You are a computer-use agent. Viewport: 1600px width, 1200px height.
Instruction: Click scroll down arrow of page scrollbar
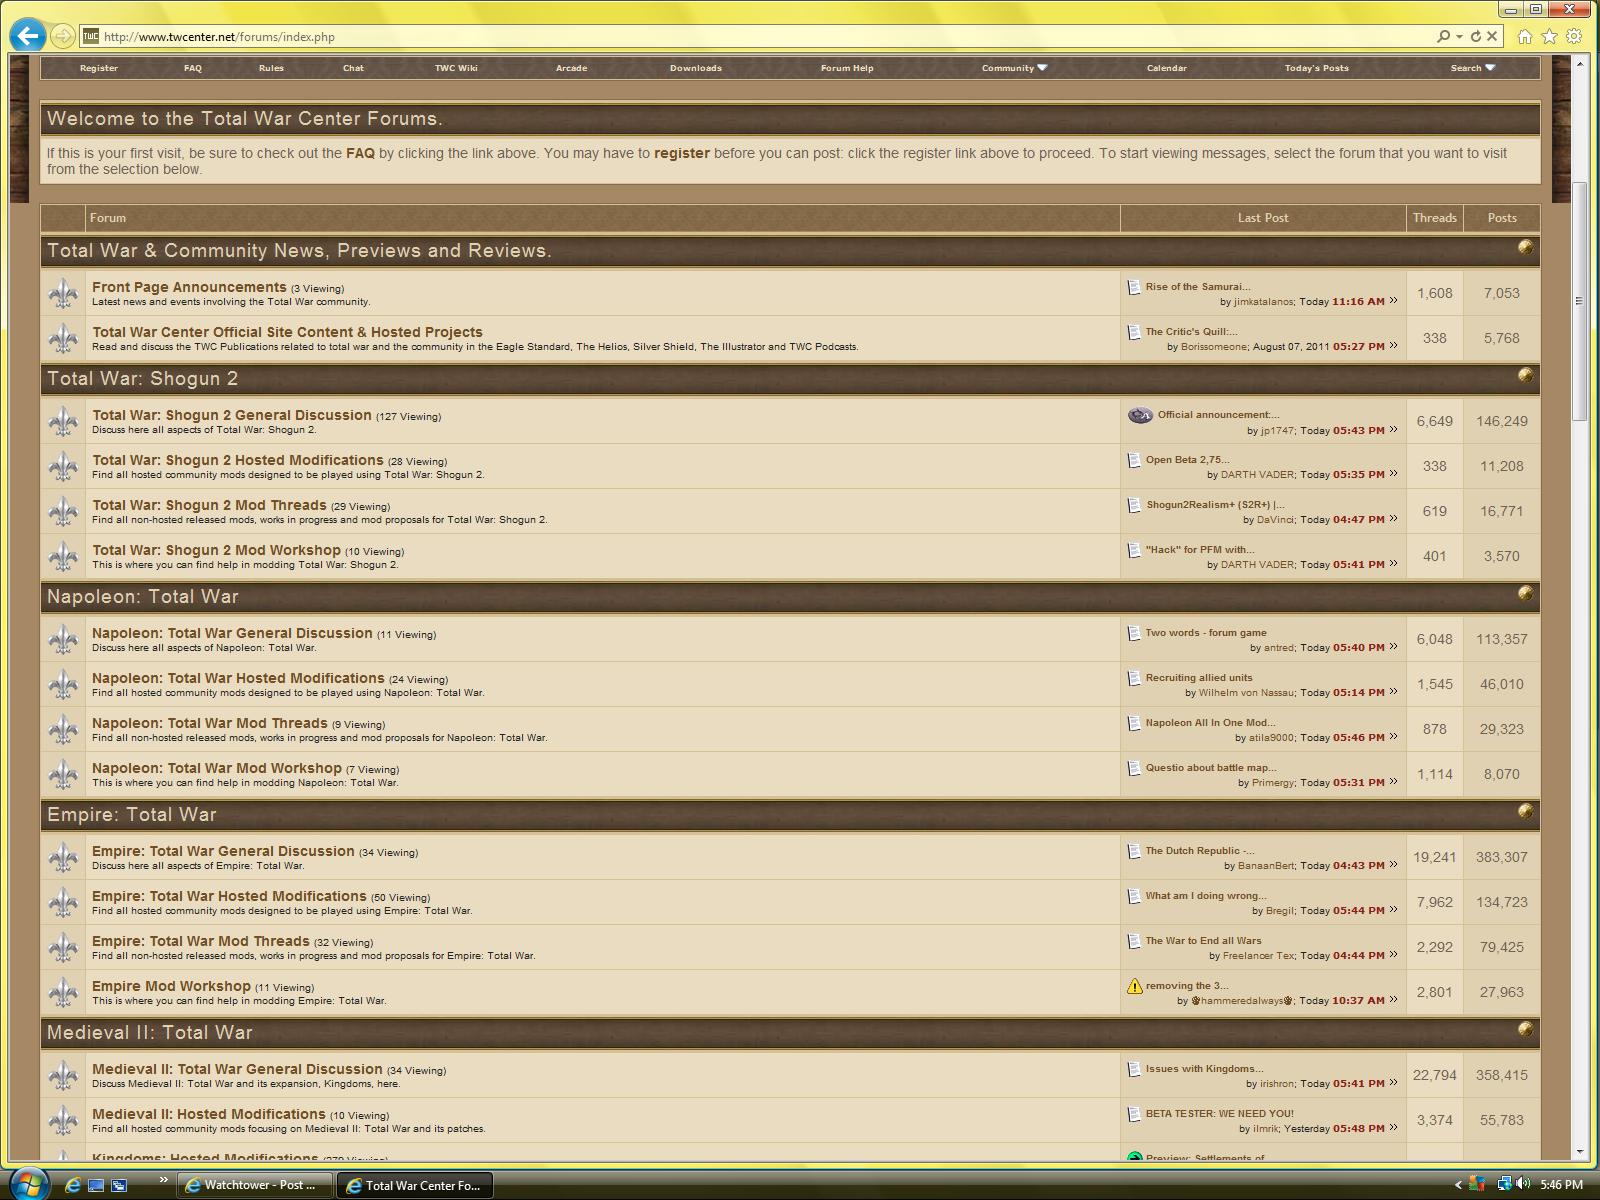pyautogui.click(x=1580, y=1152)
